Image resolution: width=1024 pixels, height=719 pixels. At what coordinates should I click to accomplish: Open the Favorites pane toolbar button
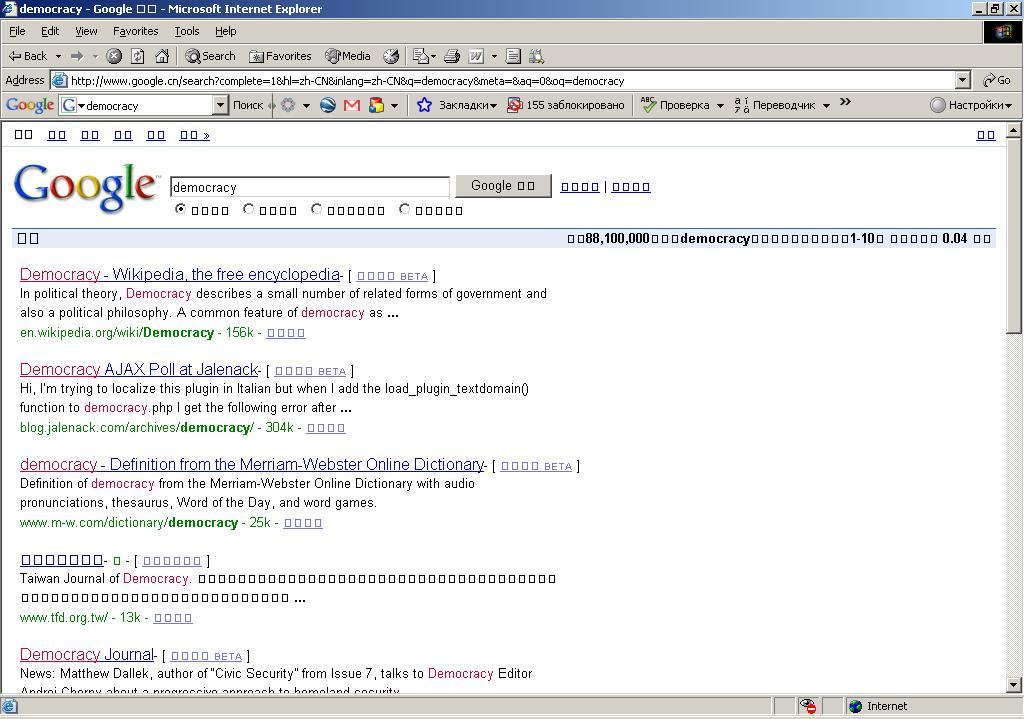coord(281,56)
